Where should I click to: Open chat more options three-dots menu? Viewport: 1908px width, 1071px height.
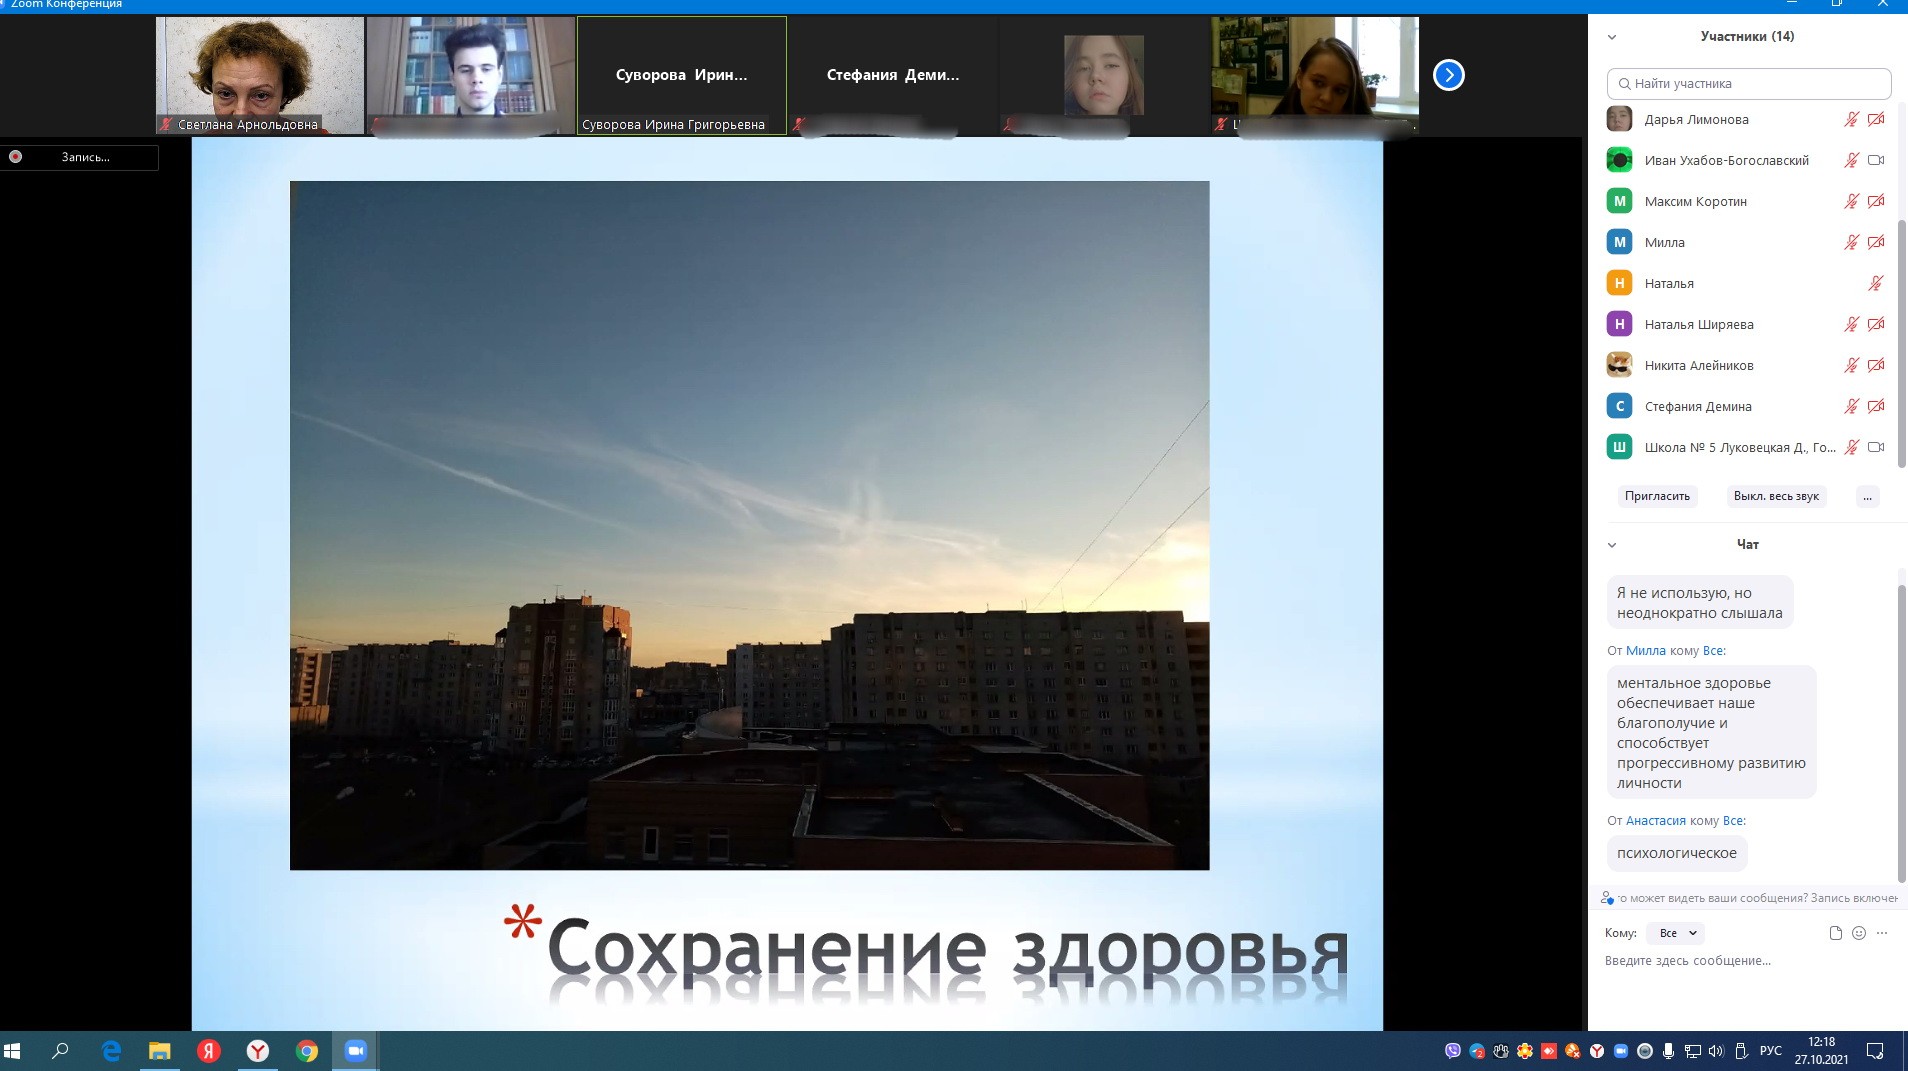1882,933
